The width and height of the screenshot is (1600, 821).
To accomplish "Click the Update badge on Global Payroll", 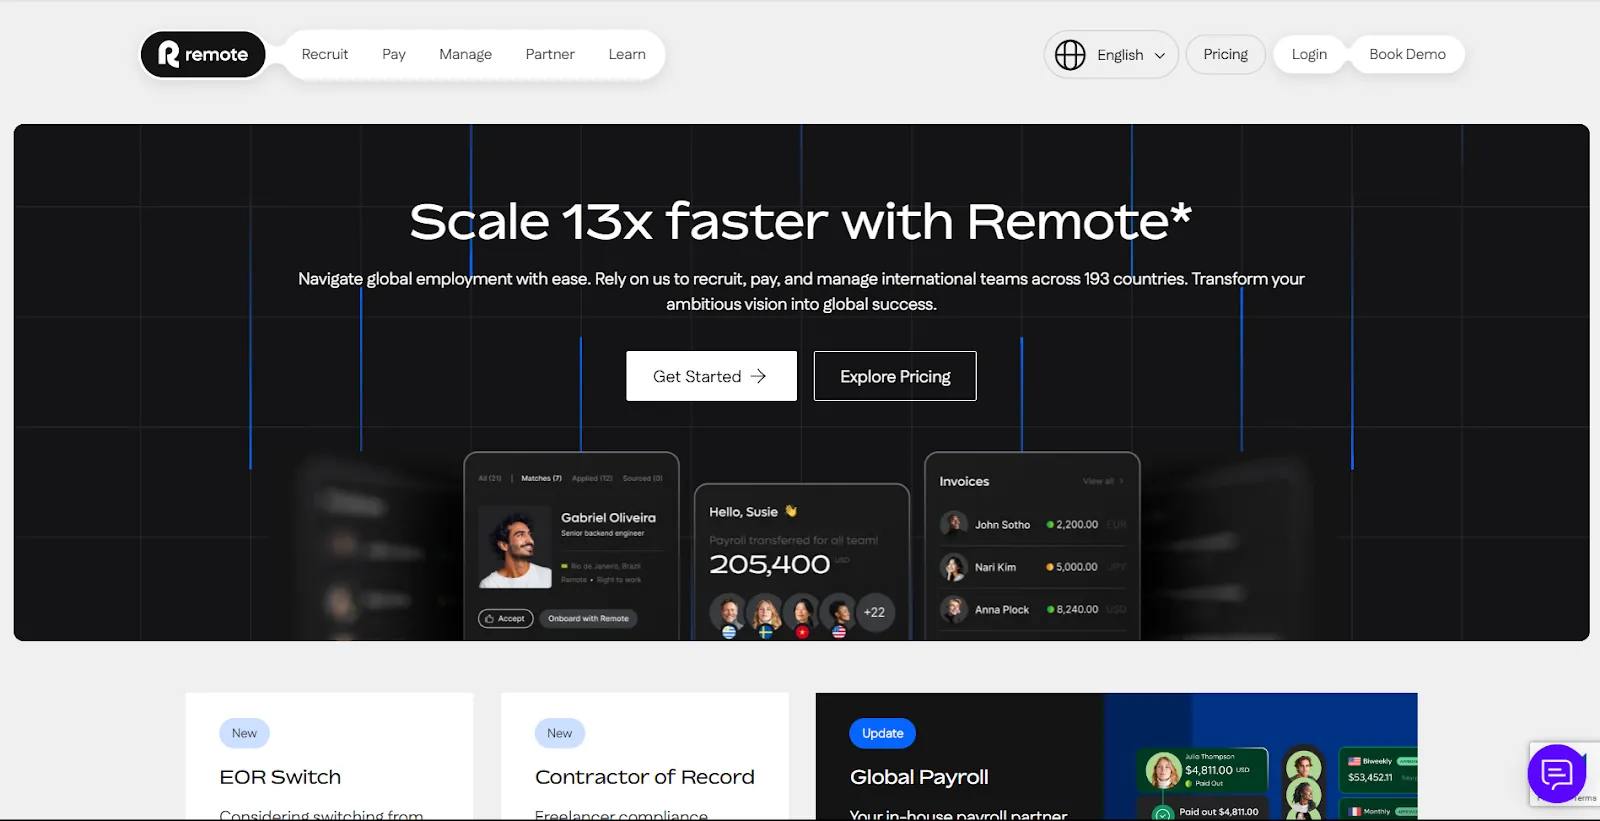I will pos(882,733).
